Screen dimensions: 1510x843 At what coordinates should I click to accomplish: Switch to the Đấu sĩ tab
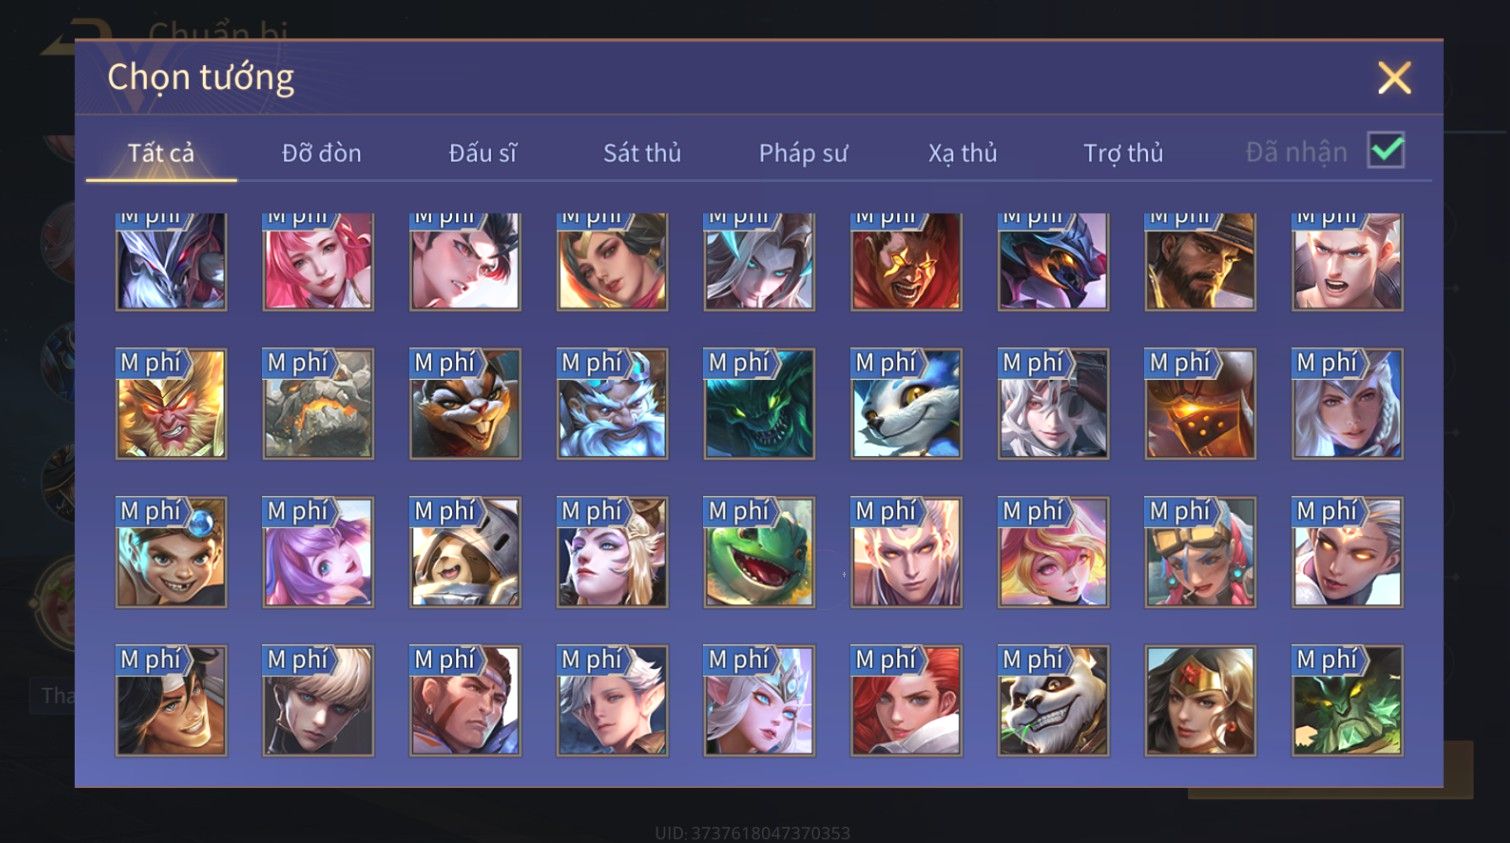pyautogui.click(x=482, y=153)
